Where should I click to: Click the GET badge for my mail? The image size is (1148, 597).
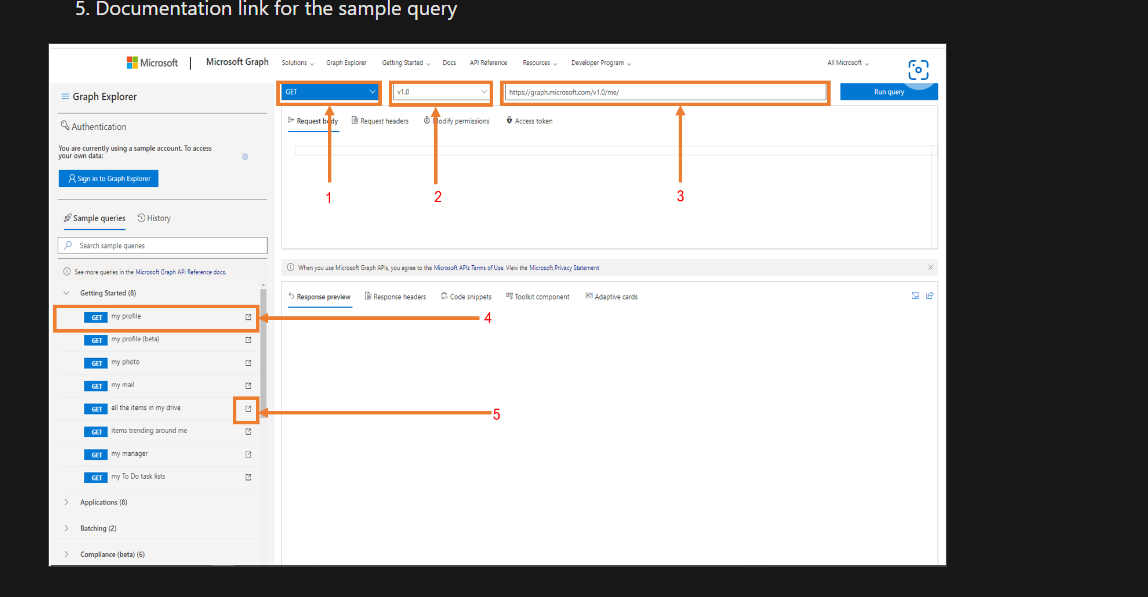click(x=96, y=386)
